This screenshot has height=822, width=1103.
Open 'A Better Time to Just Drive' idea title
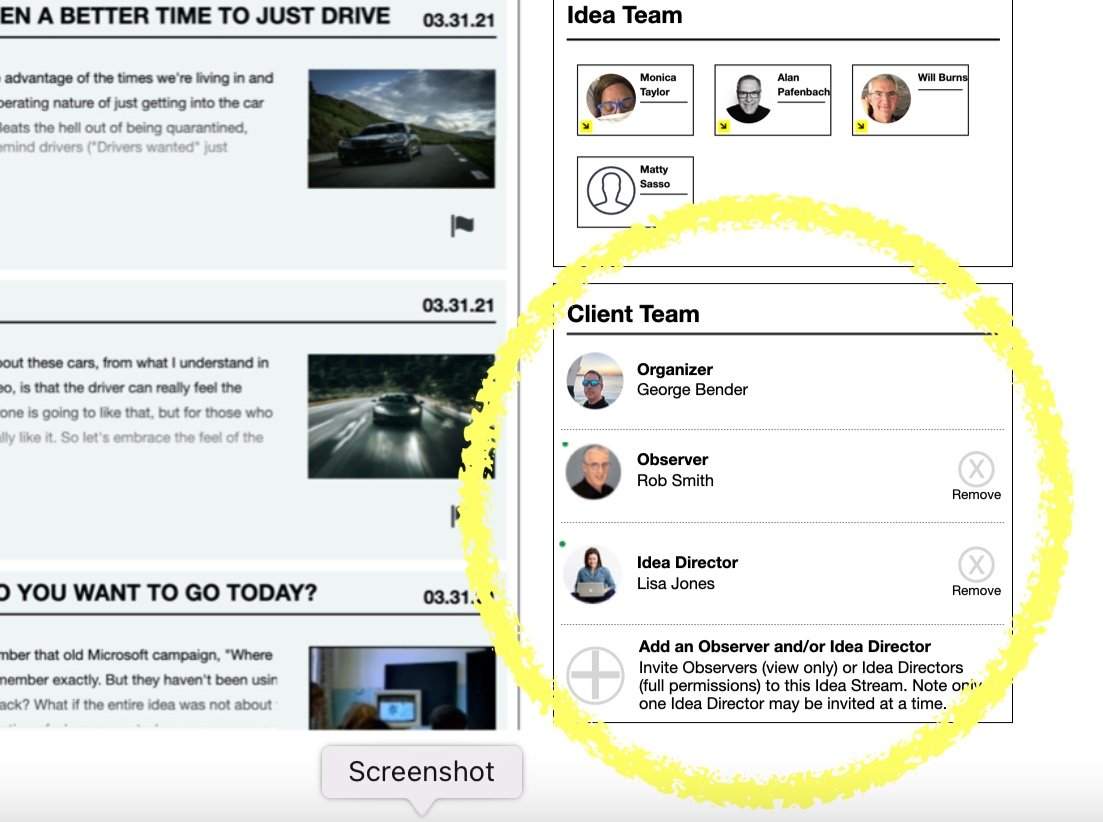(195, 16)
